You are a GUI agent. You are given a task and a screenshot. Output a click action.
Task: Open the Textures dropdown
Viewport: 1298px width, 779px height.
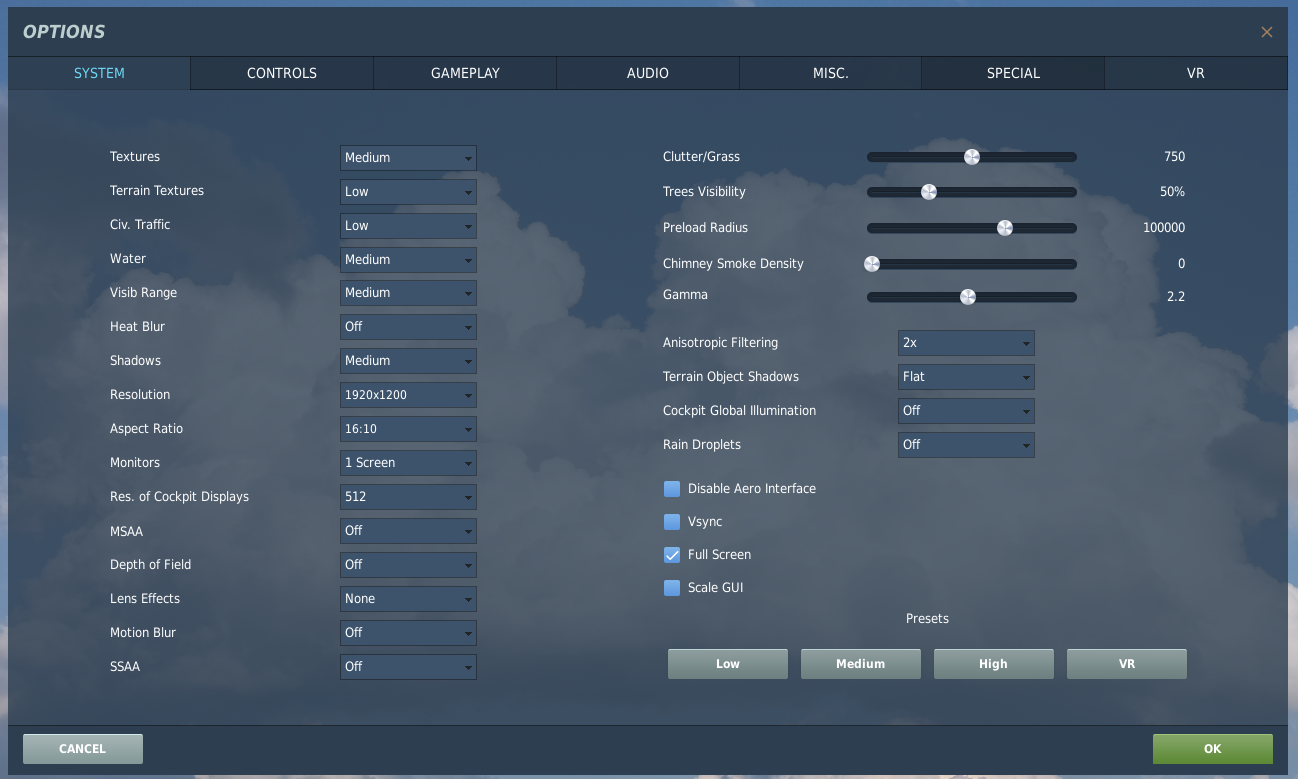pos(408,158)
